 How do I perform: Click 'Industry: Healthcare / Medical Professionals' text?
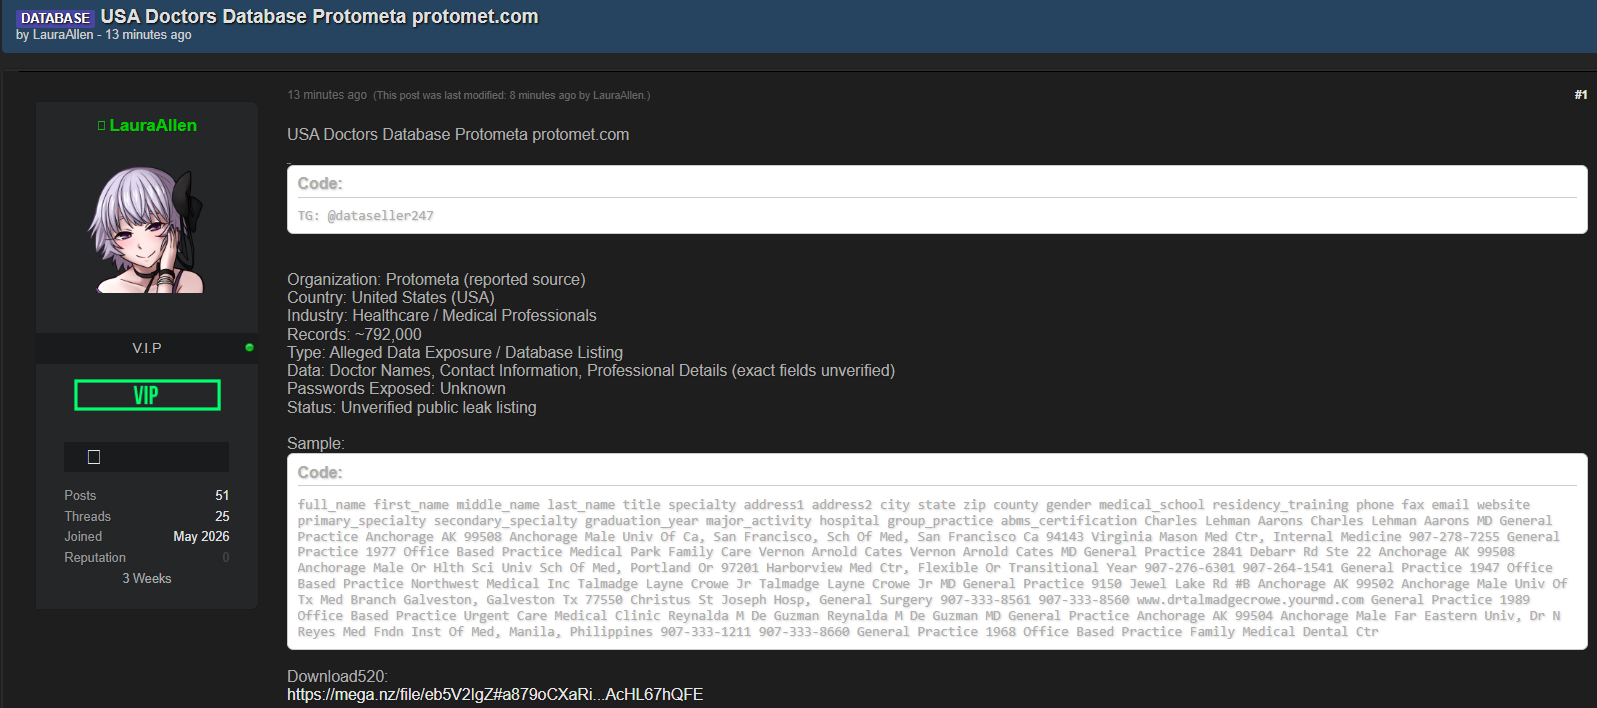tap(441, 315)
